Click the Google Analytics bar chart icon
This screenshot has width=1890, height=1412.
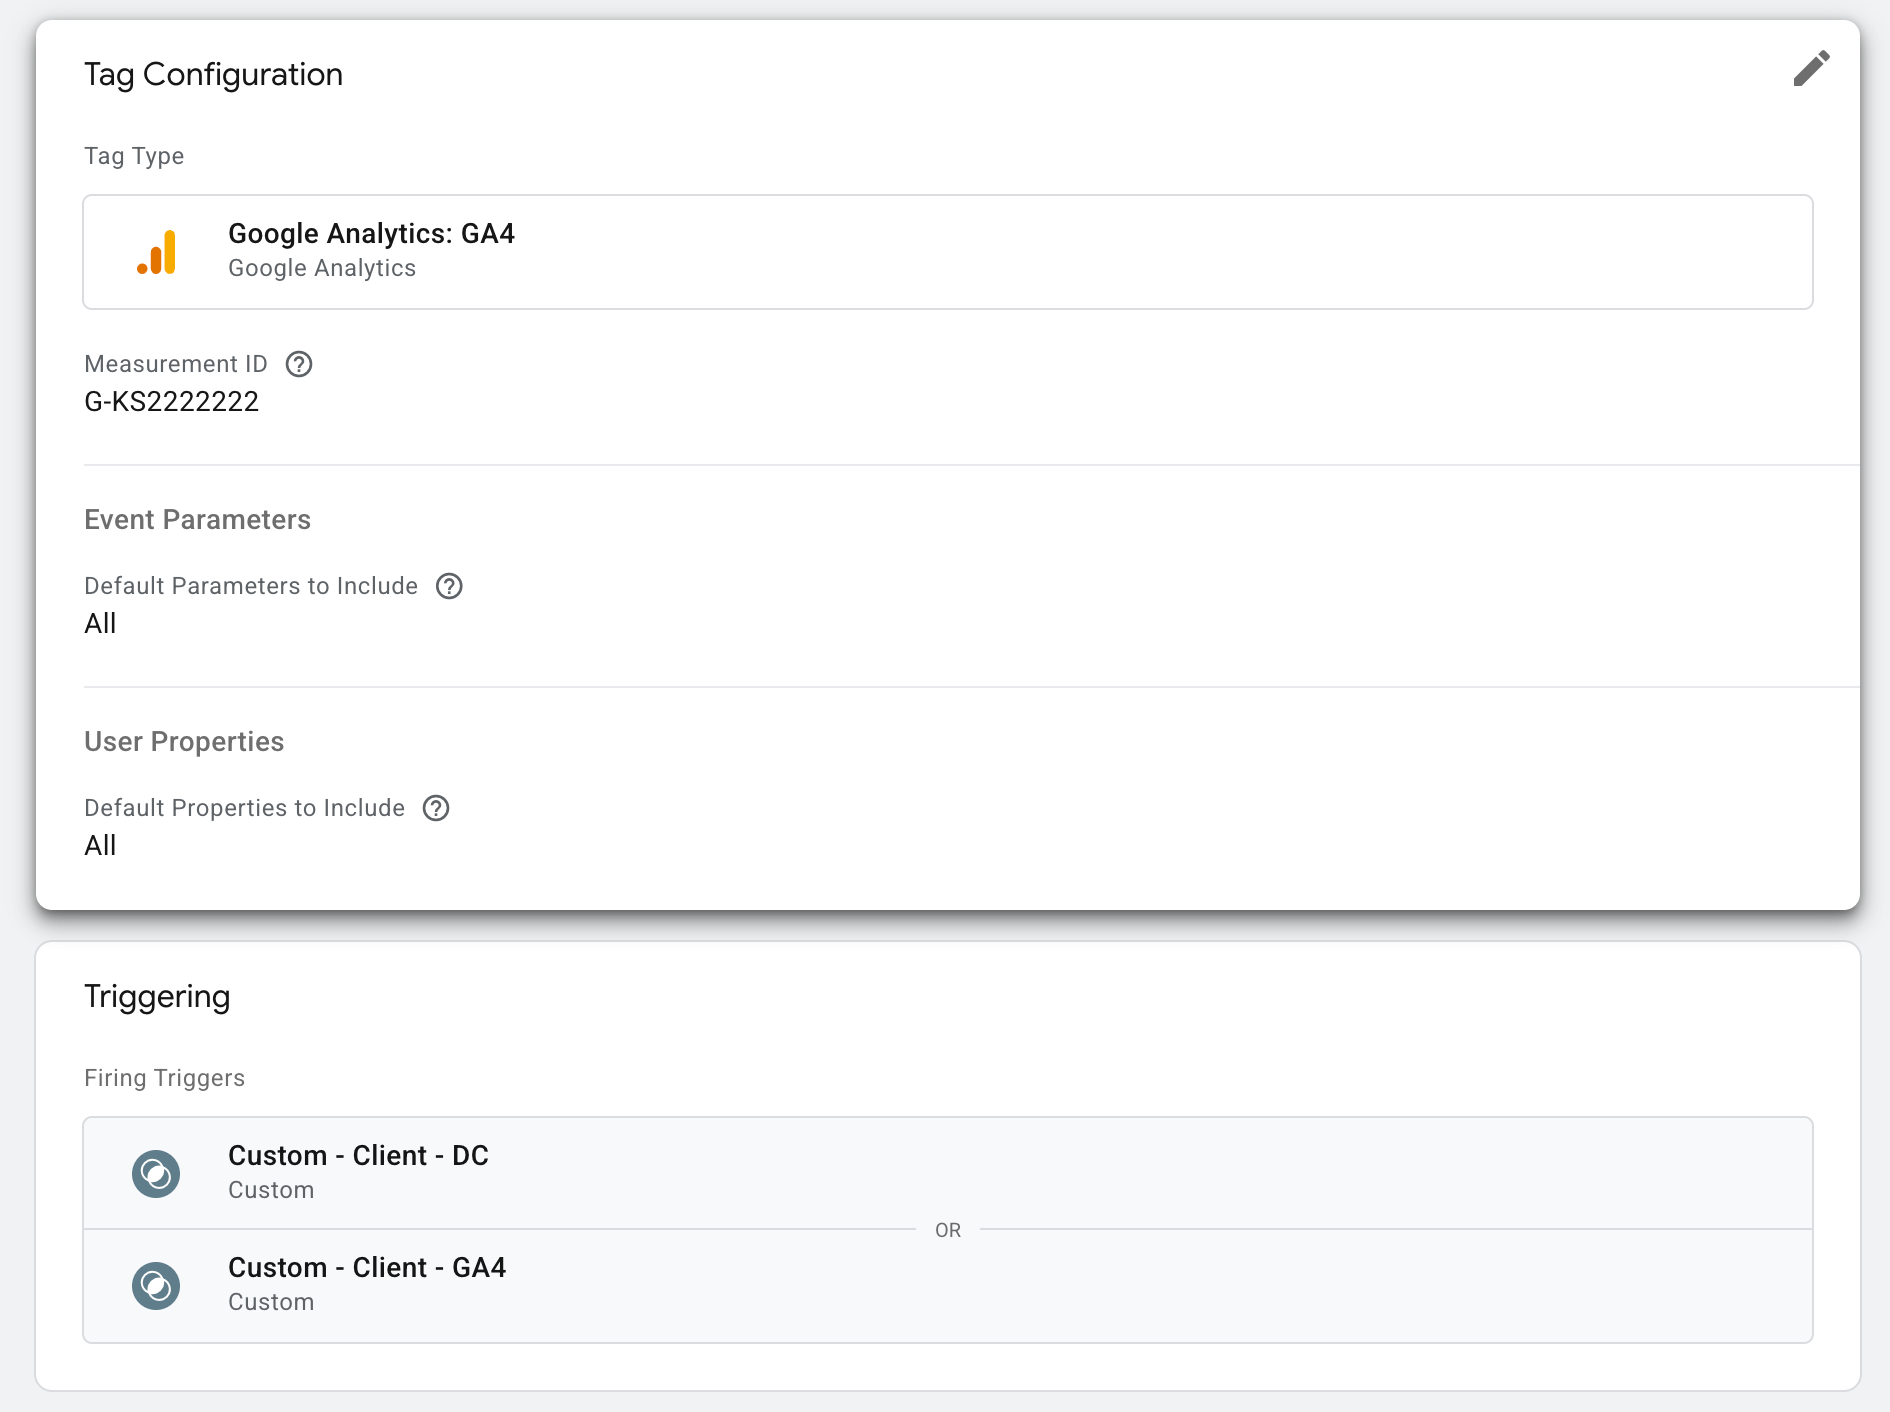click(x=157, y=252)
